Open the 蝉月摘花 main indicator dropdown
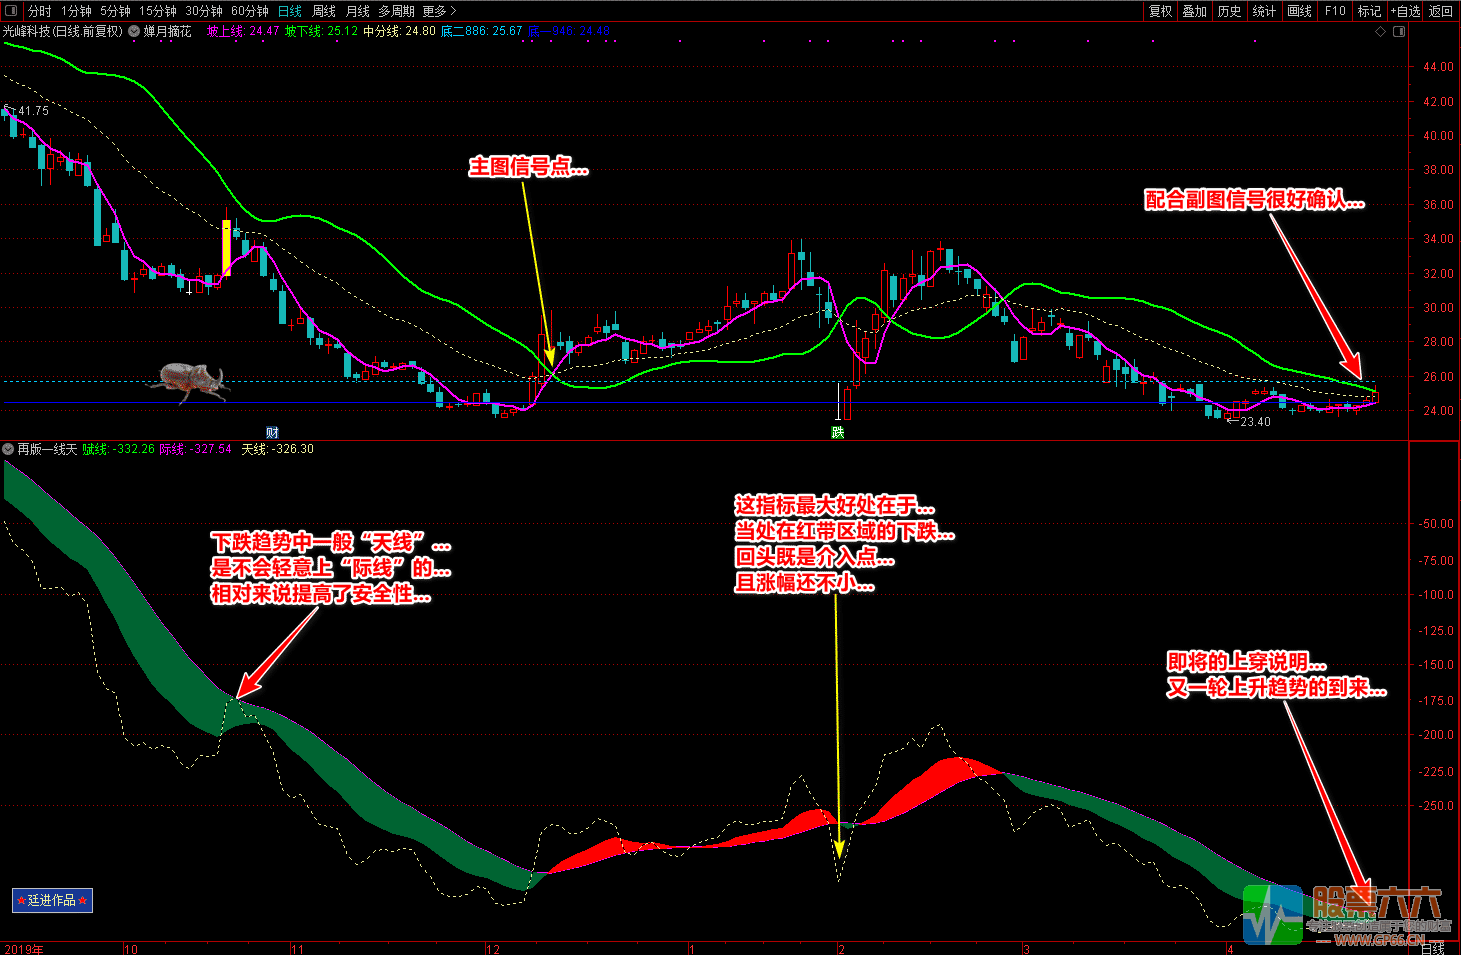The image size is (1461, 955). pos(134,31)
